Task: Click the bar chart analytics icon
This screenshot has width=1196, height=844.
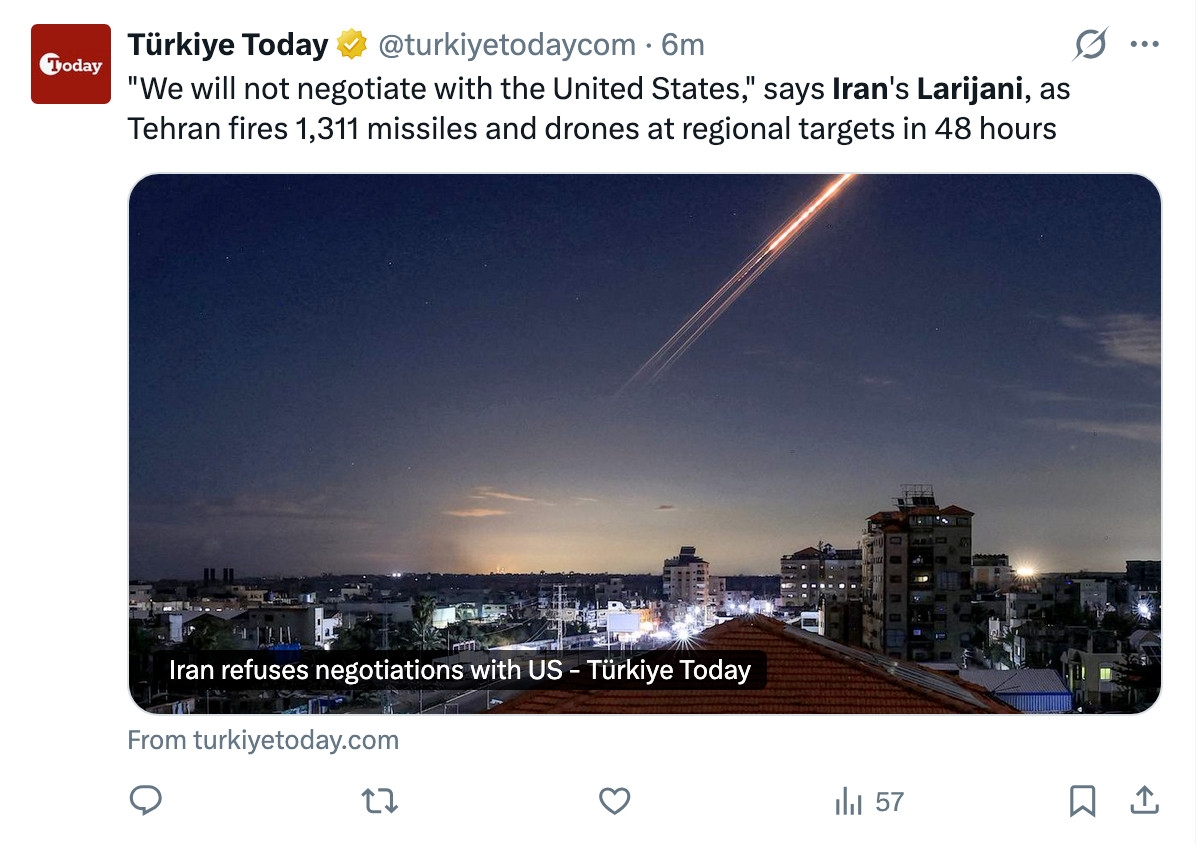Action: point(848,801)
